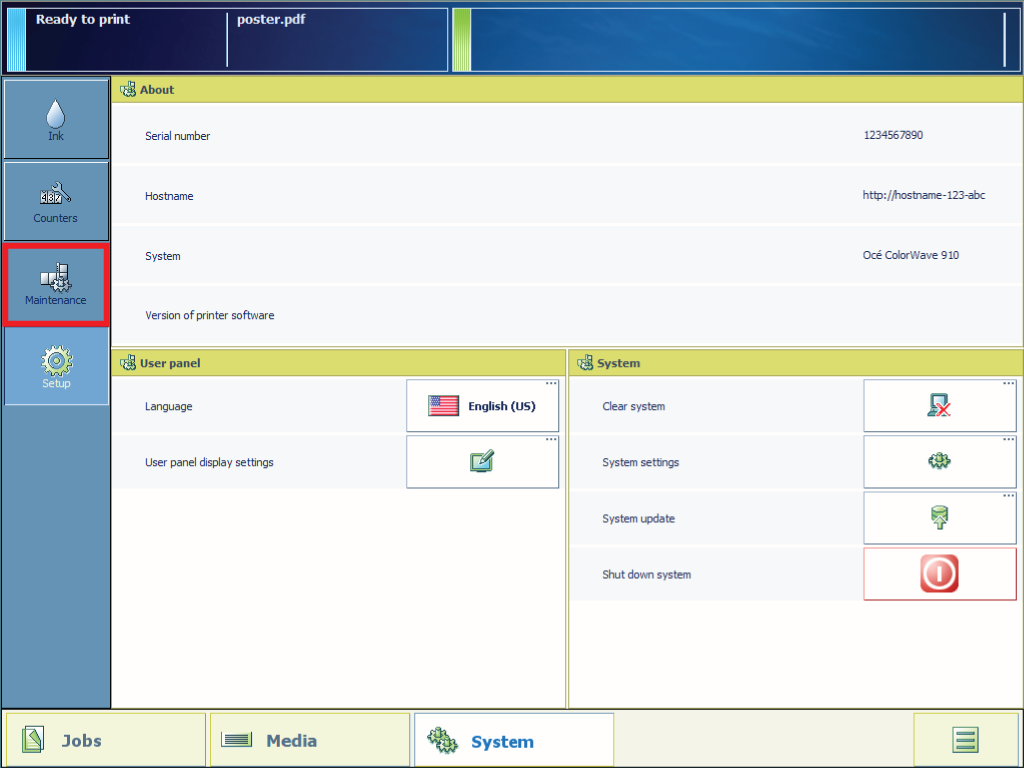Click the System tab gears icon

pyautogui.click(x=443, y=741)
